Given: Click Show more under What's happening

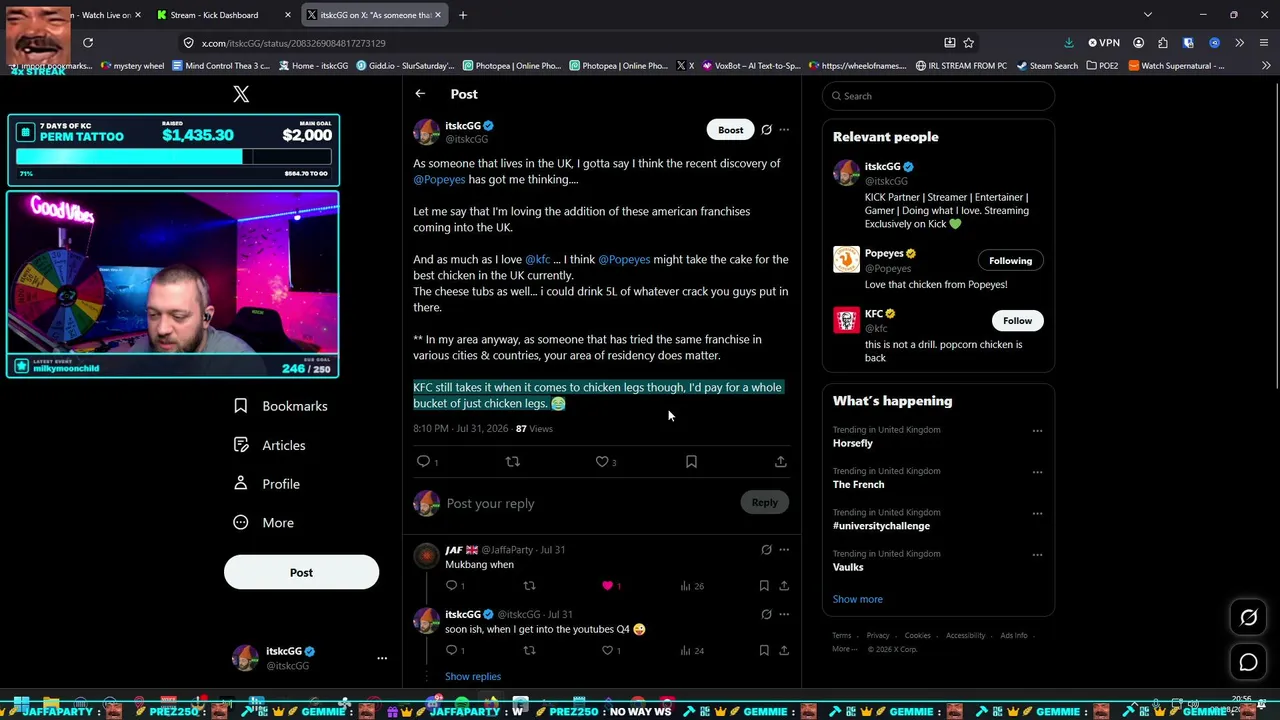Looking at the screenshot, I should pyautogui.click(x=857, y=599).
